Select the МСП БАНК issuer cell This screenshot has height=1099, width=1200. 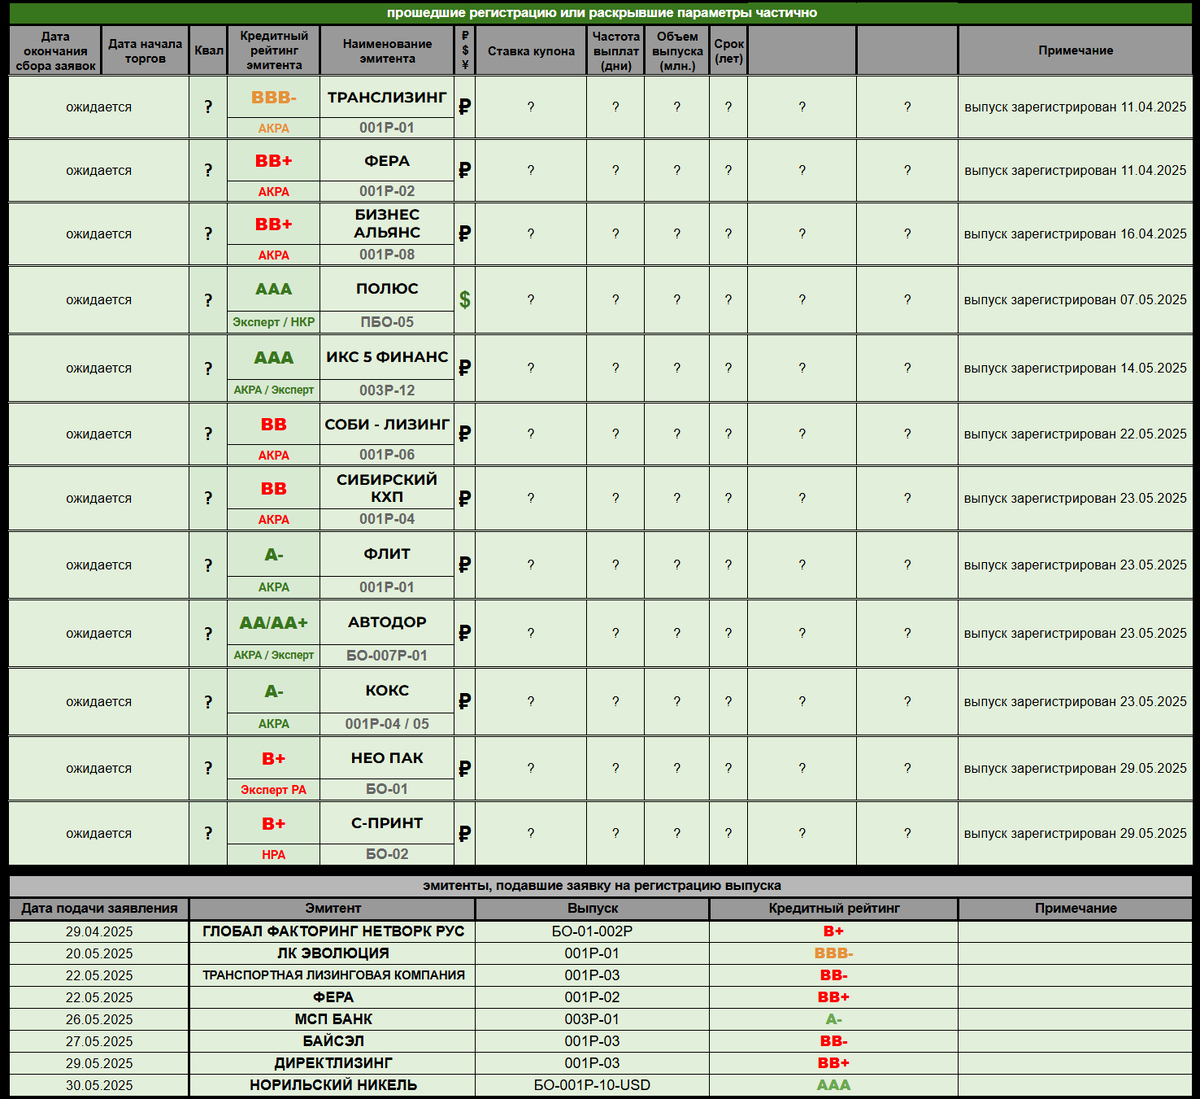333,1019
